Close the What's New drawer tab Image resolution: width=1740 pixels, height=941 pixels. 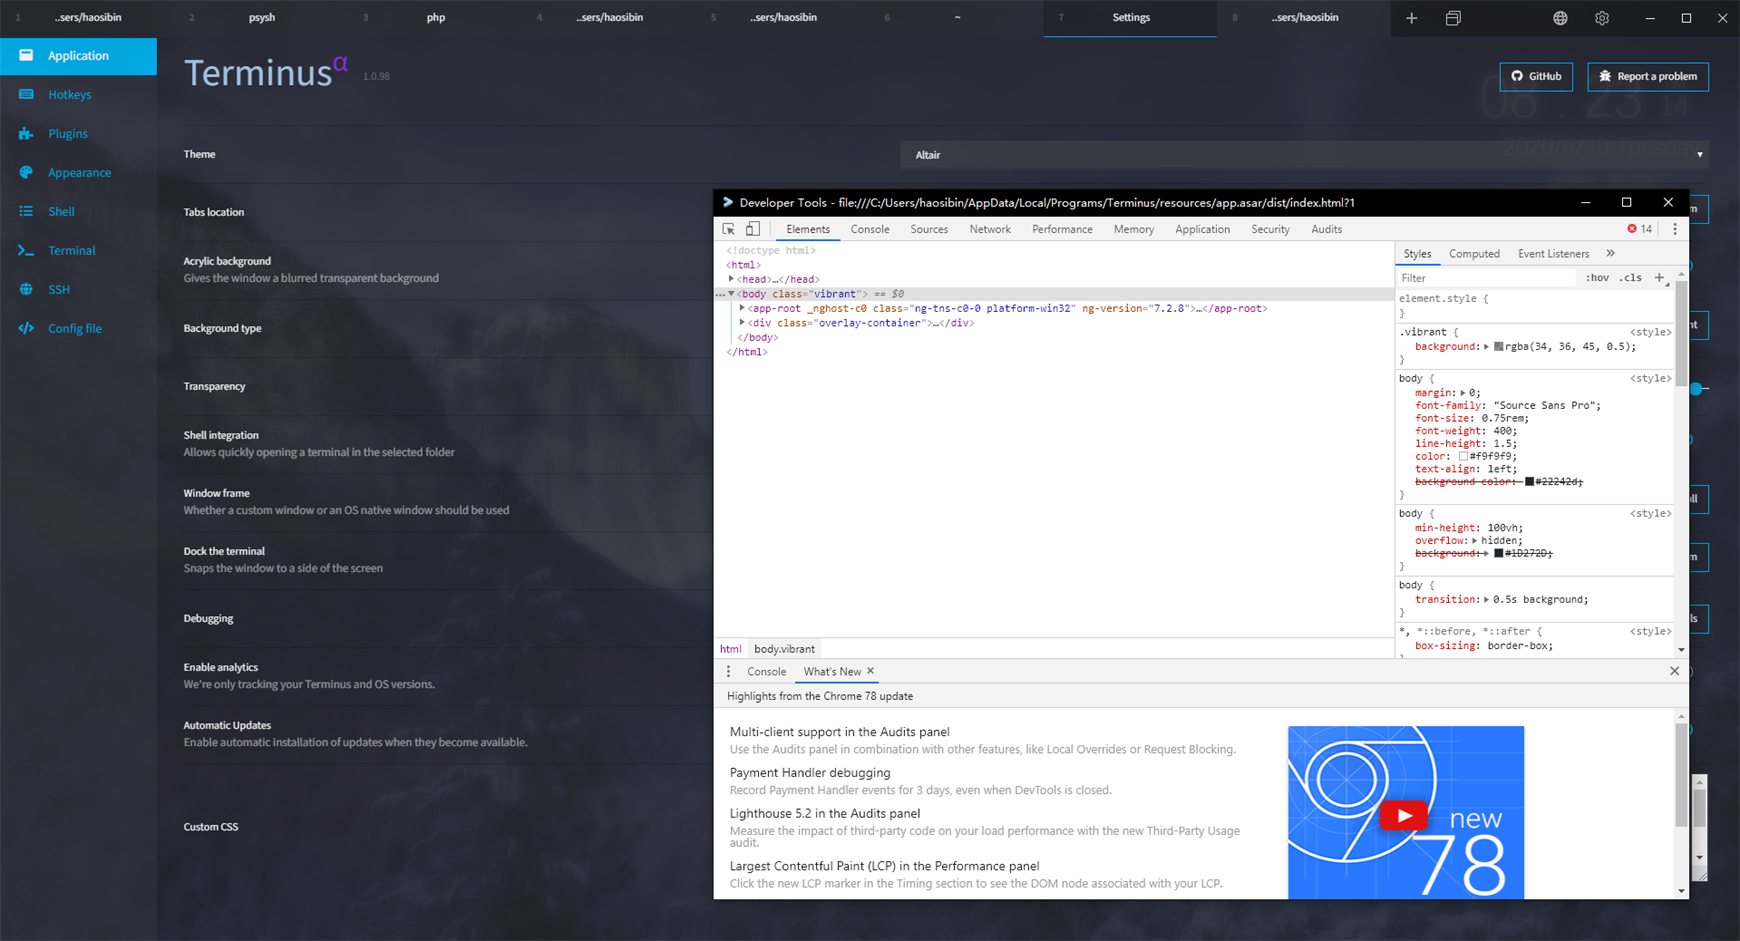click(870, 671)
